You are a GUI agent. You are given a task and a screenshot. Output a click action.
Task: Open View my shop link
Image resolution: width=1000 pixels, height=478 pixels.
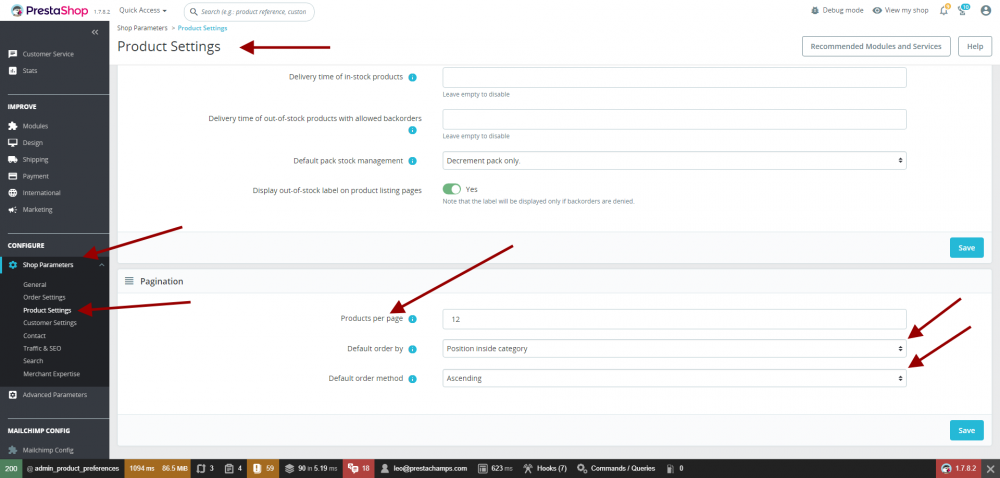901,11
